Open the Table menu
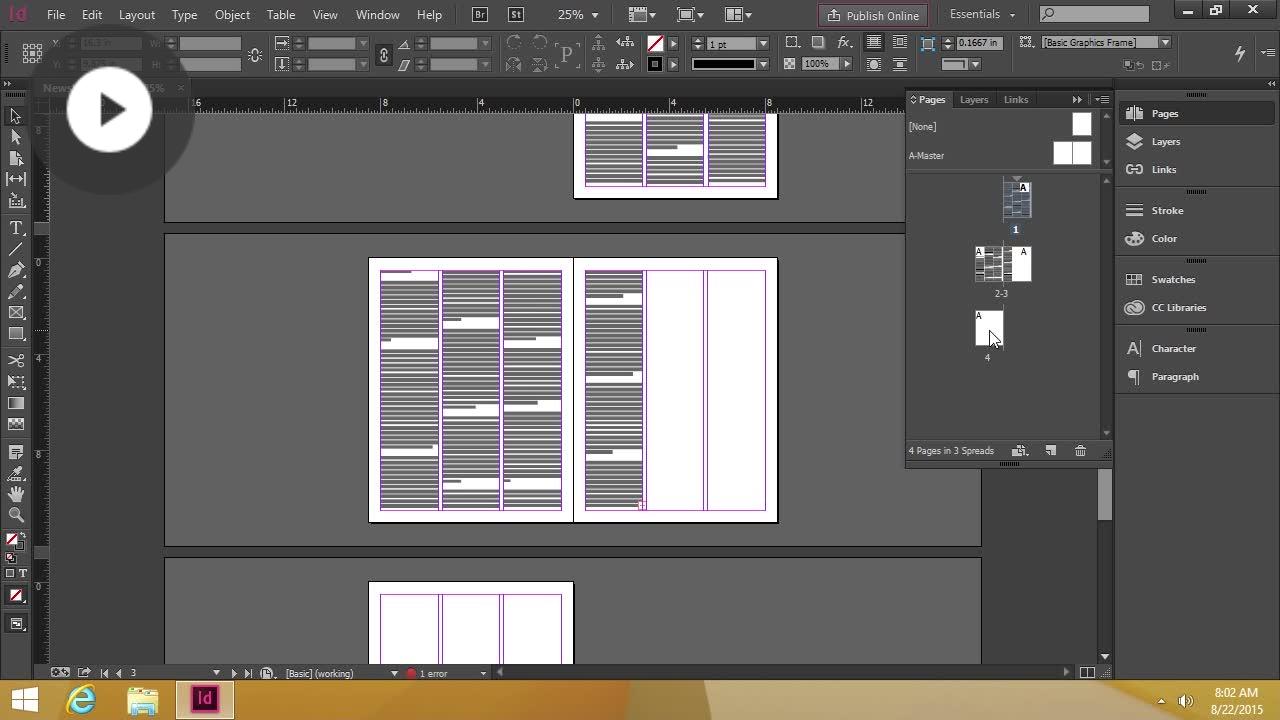 click(x=281, y=15)
